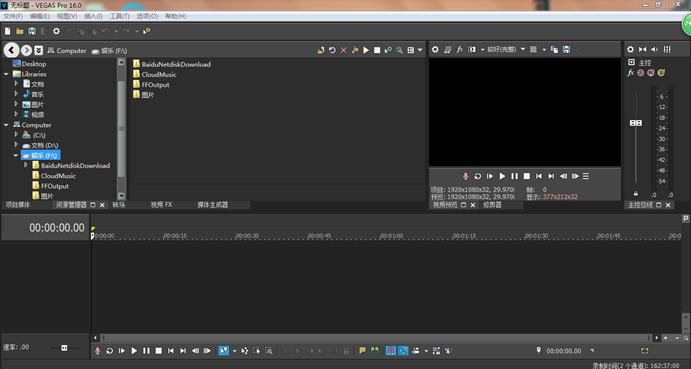Screen dimensions: 691x369
Task: Open the preview quality dropdown
Action: pos(506,49)
